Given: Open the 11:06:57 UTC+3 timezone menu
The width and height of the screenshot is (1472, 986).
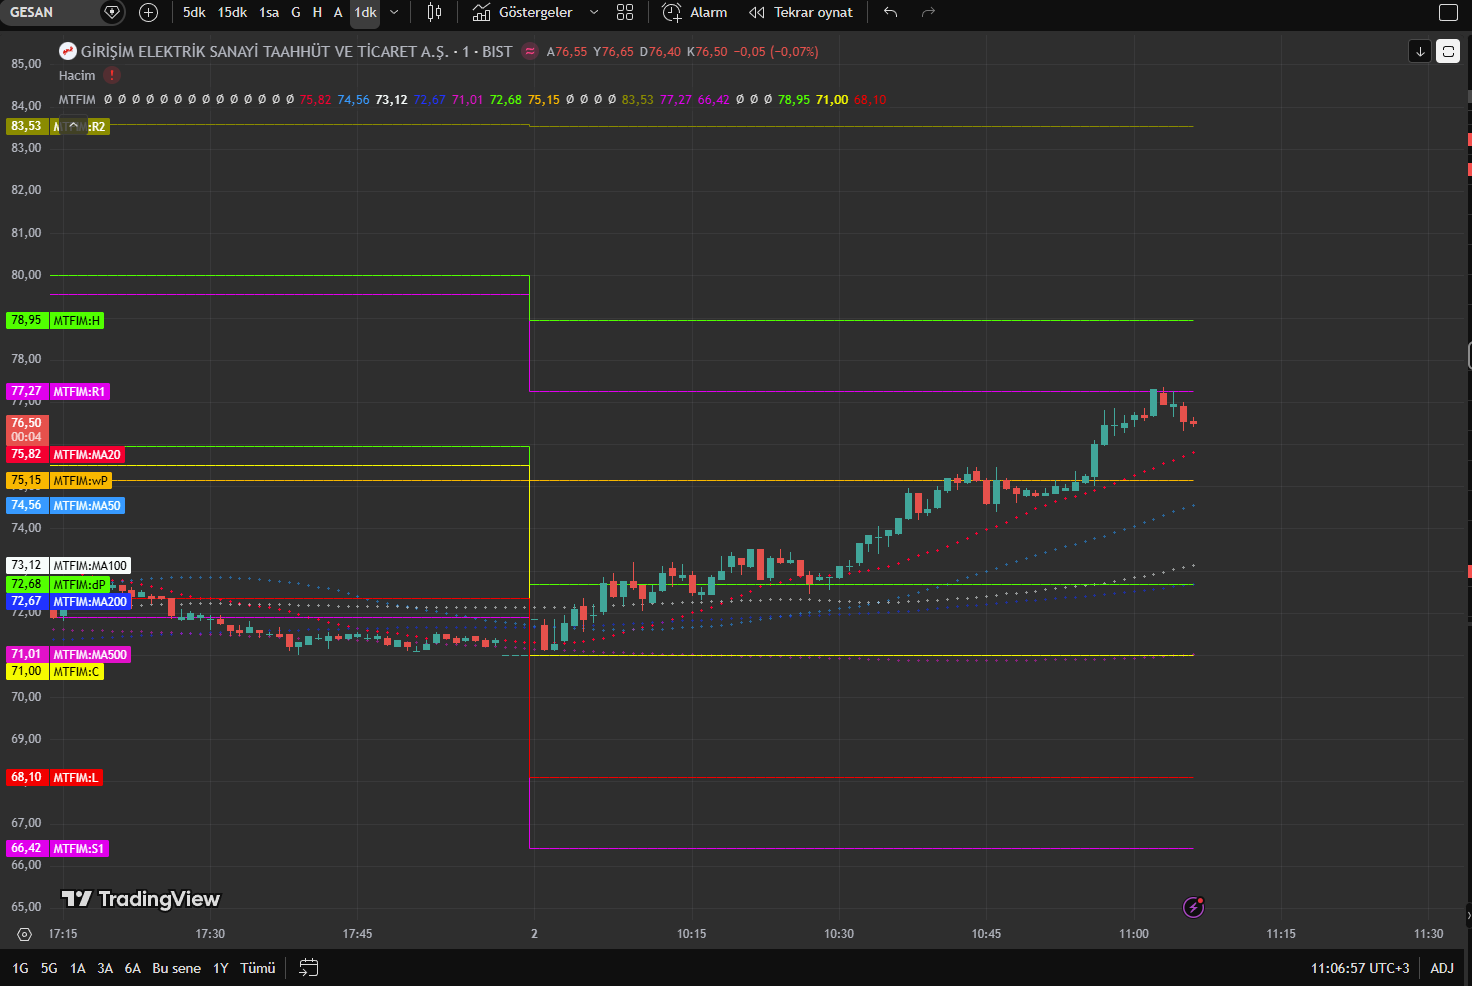Looking at the screenshot, I should pos(1360,968).
